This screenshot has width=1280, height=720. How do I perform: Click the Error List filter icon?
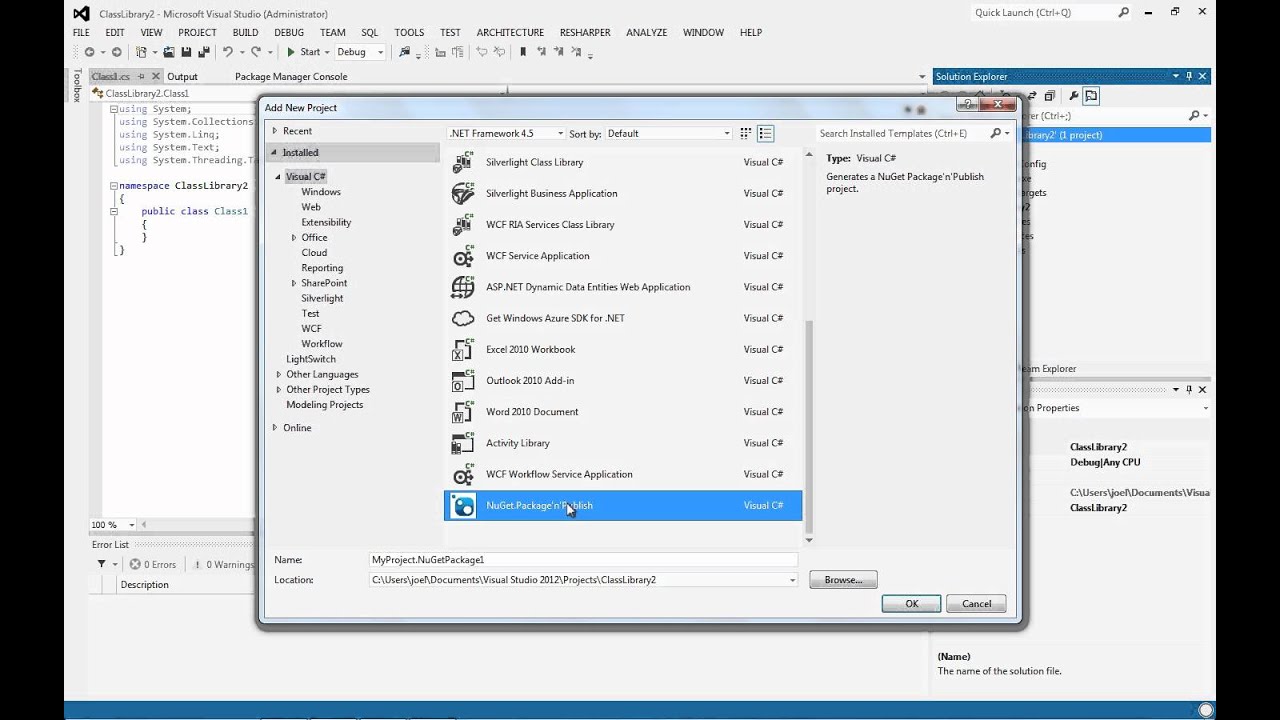[101, 564]
